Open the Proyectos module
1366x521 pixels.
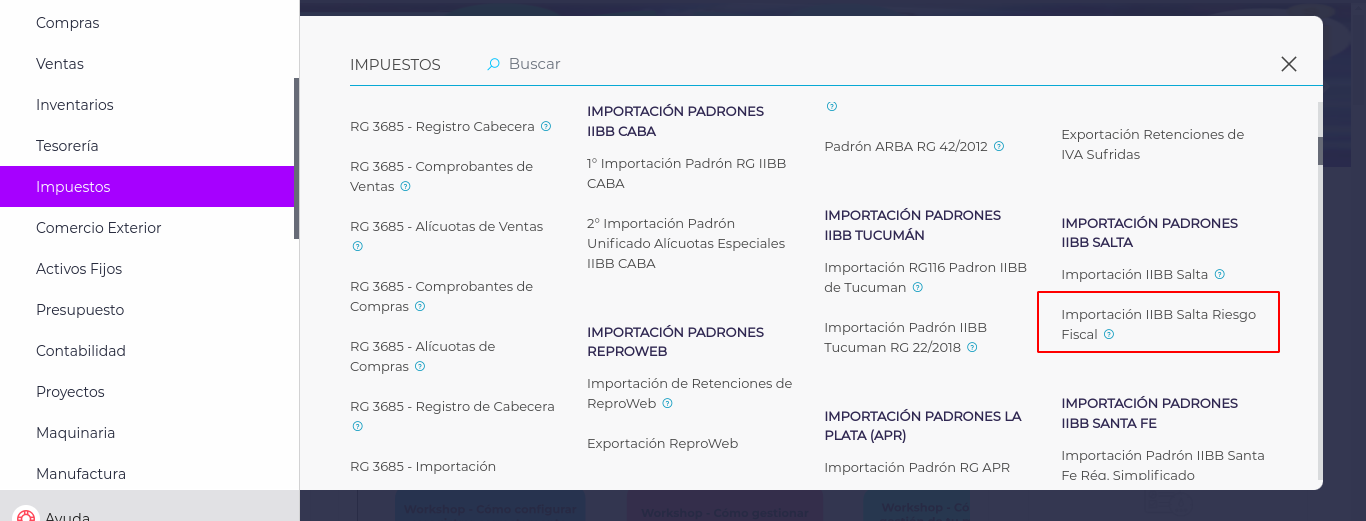point(147,392)
